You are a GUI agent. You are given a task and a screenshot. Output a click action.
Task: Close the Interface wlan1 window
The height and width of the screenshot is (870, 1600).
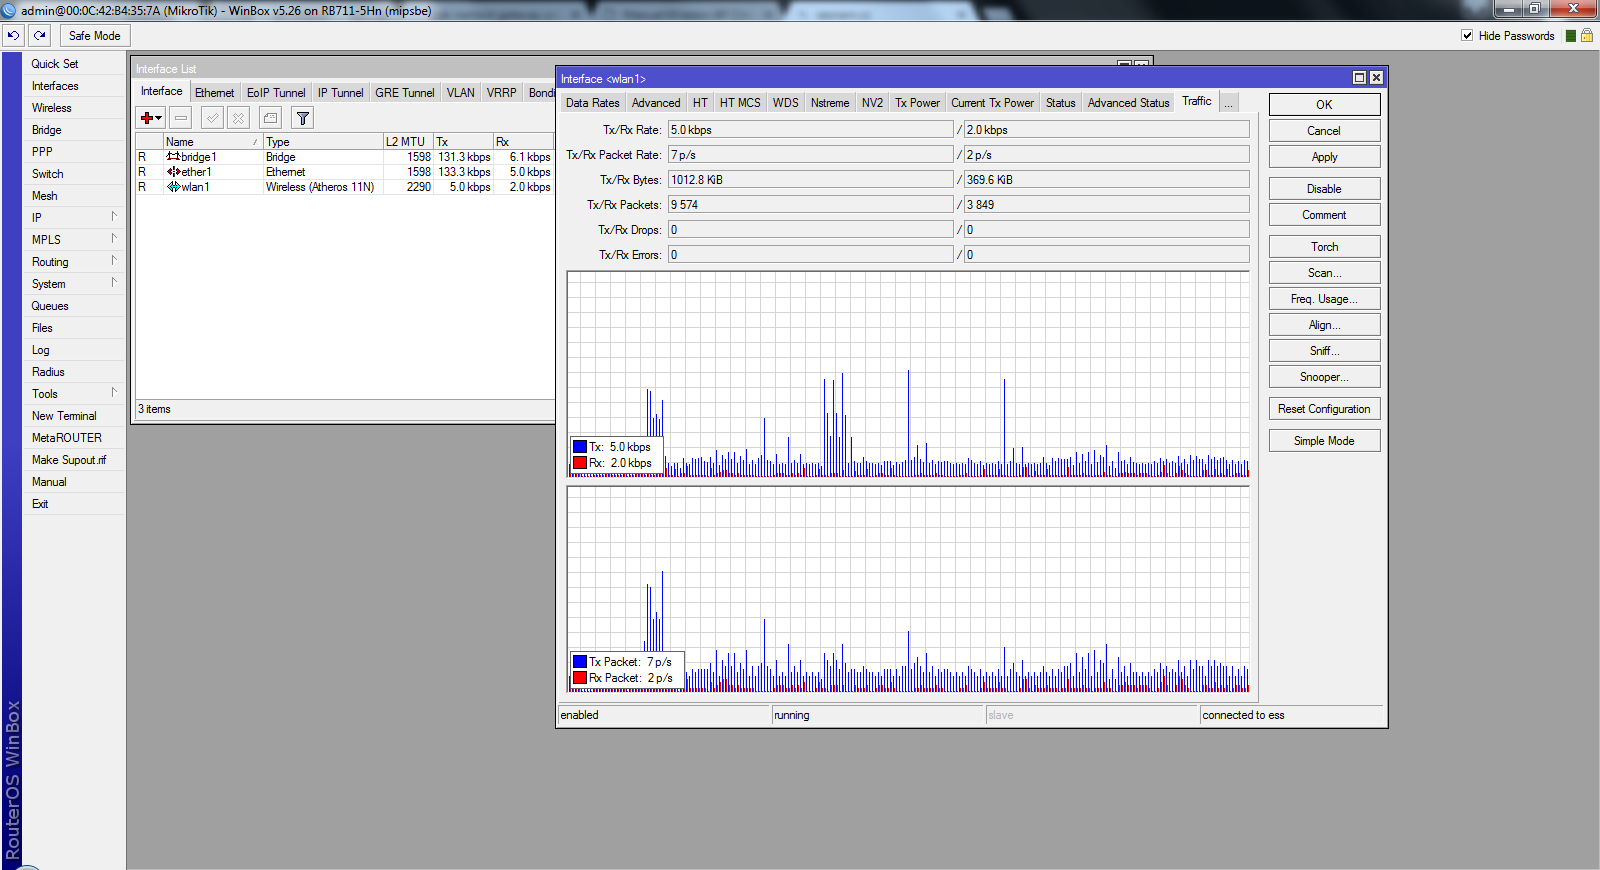pyautogui.click(x=1376, y=78)
